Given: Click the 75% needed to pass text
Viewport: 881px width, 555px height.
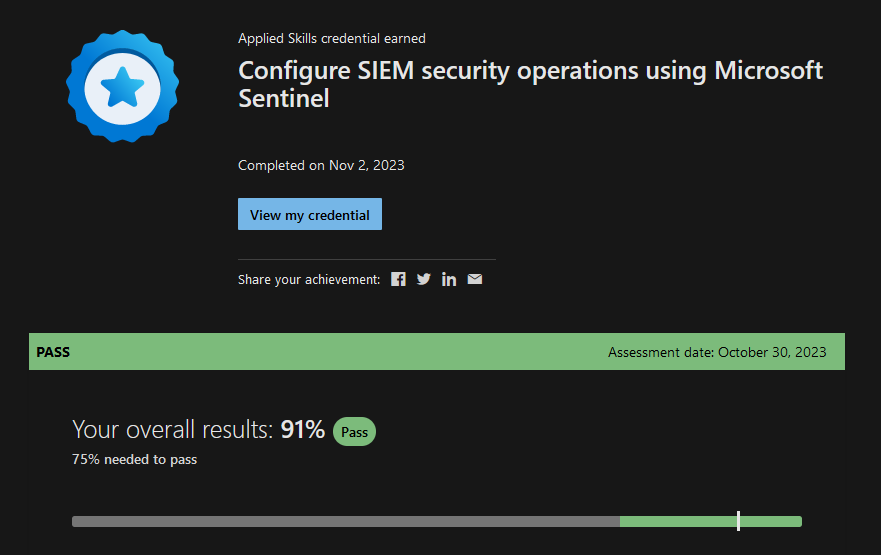Looking at the screenshot, I should pos(134,460).
